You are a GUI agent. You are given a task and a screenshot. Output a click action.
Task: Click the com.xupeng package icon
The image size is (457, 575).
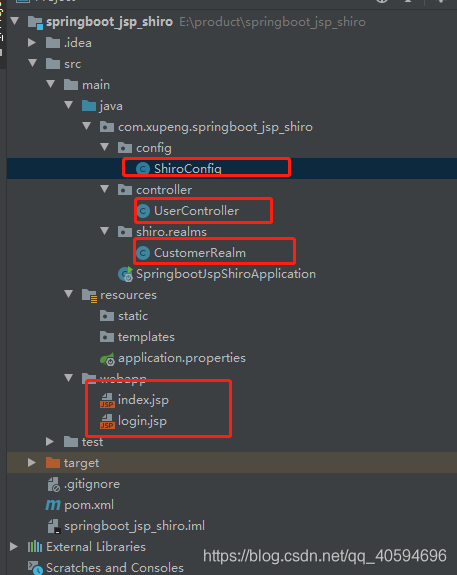click(107, 127)
